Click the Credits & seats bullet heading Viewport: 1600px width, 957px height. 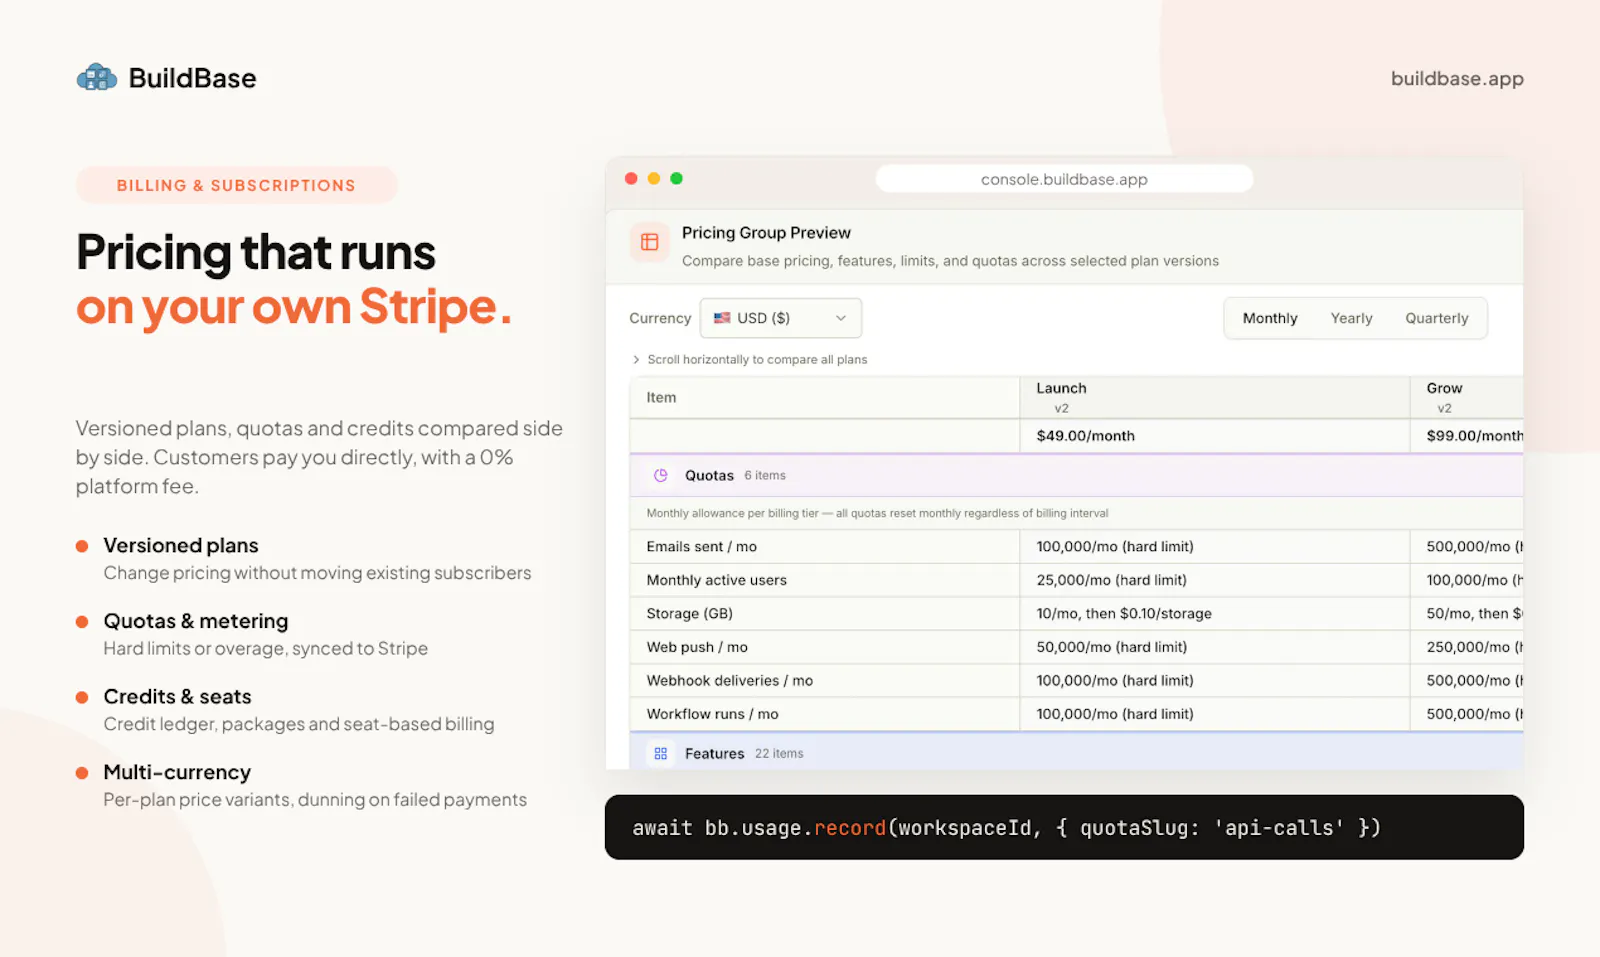177,697
